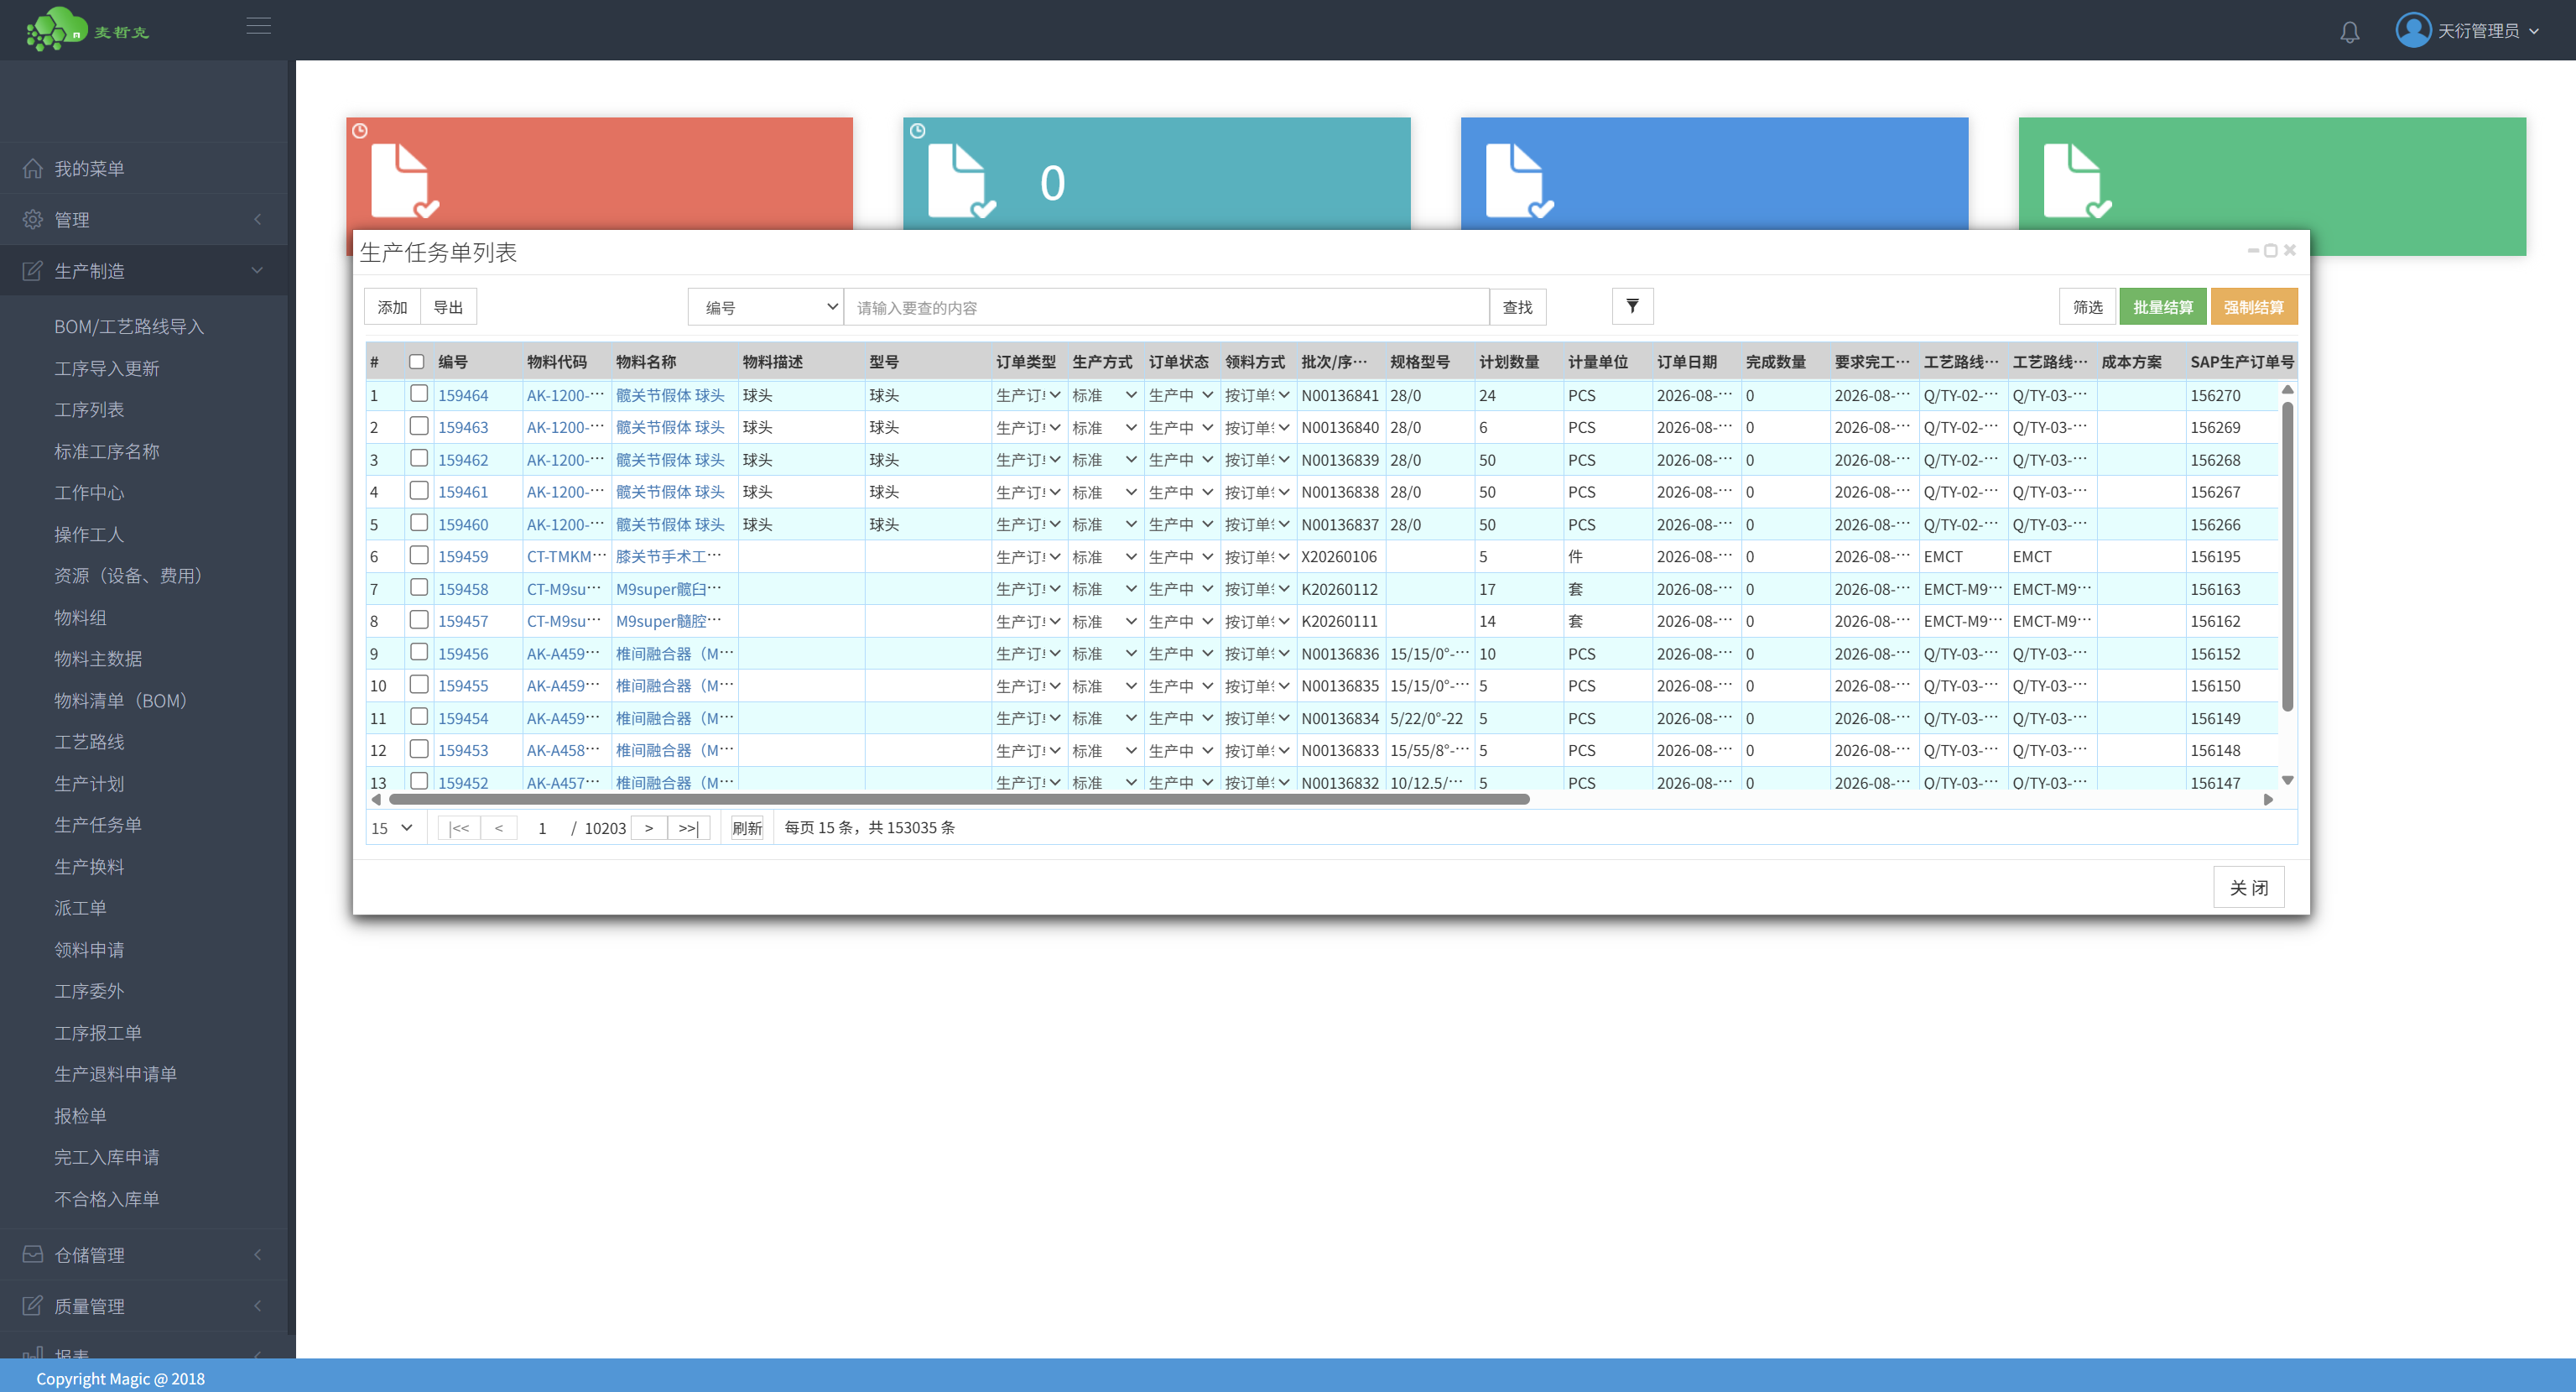Check the row 159459 checkbox
The image size is (2576, 1392).
click(419, 555)
